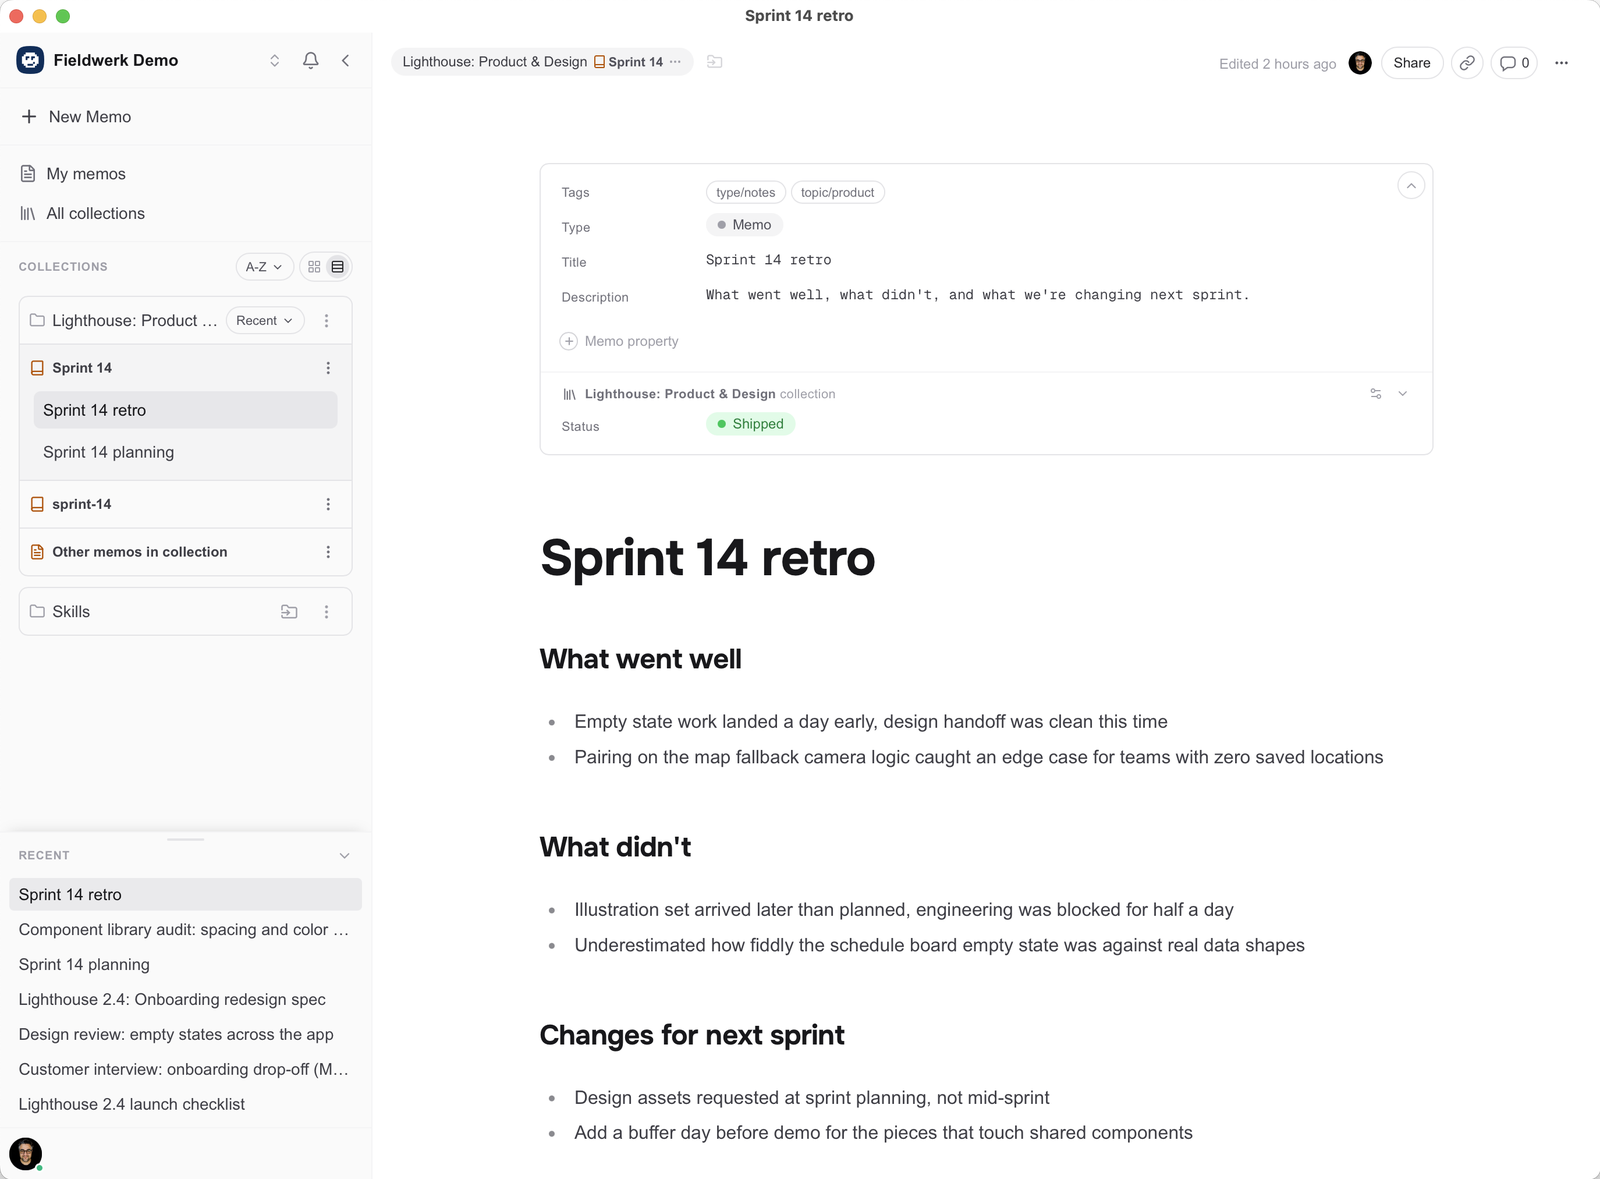Open My memos
Viewport: 1600px width, 1179px height.
coord(73,174)
